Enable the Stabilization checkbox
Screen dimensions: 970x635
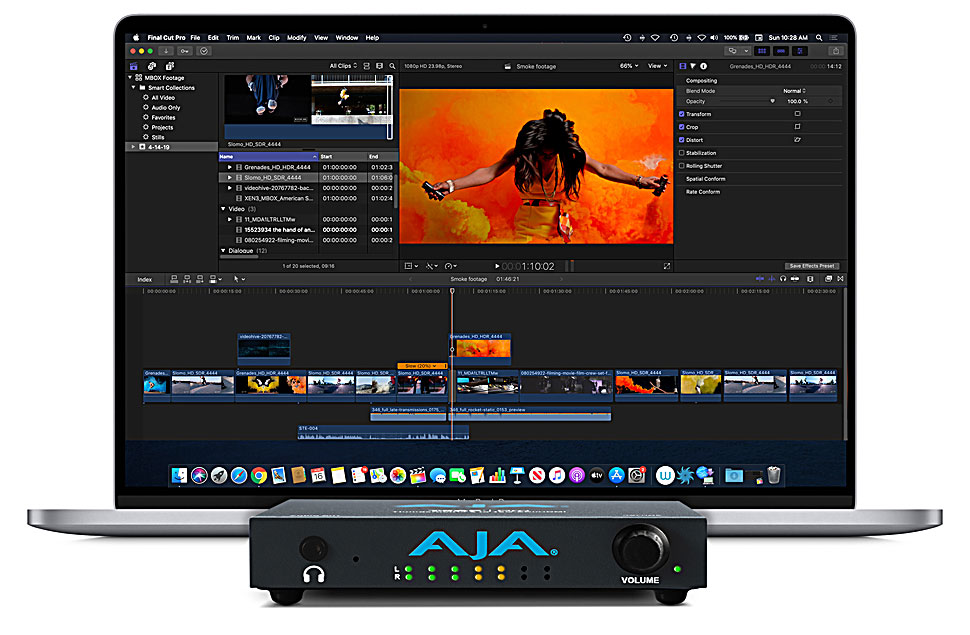[x=682, y=153]
